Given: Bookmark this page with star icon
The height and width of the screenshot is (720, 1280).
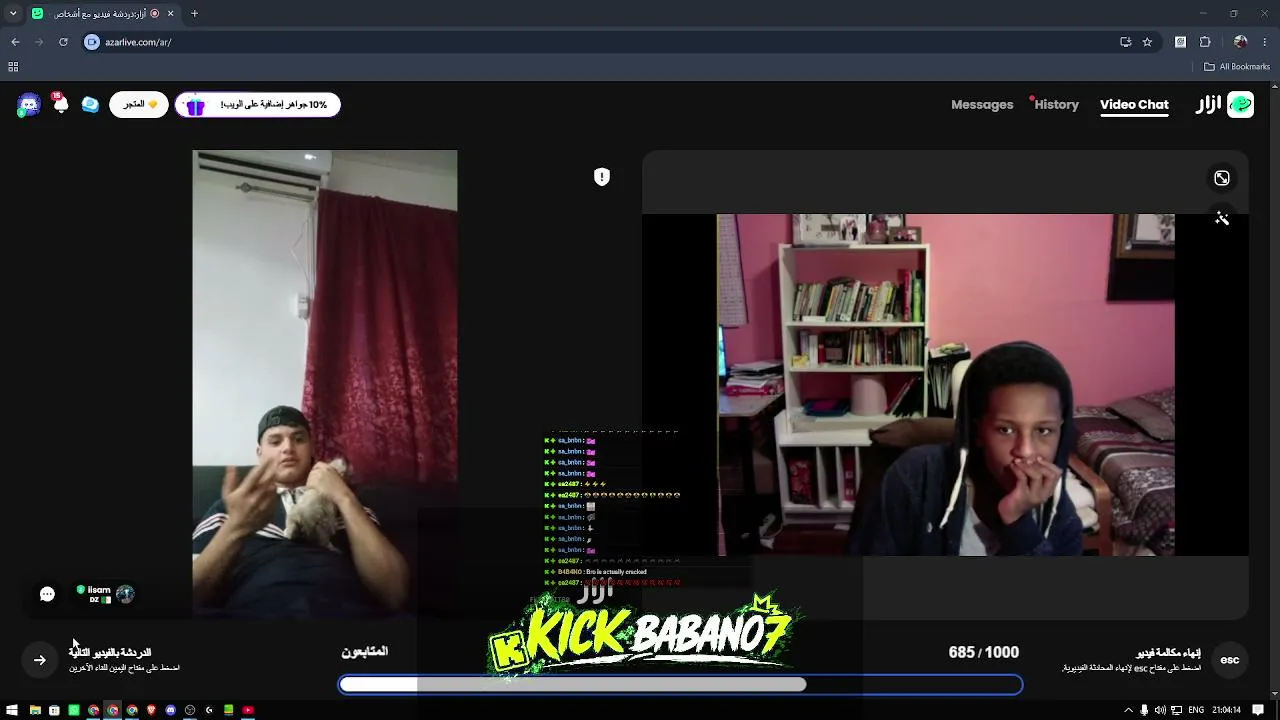Looking at the screenshot, I should 1147,42.
